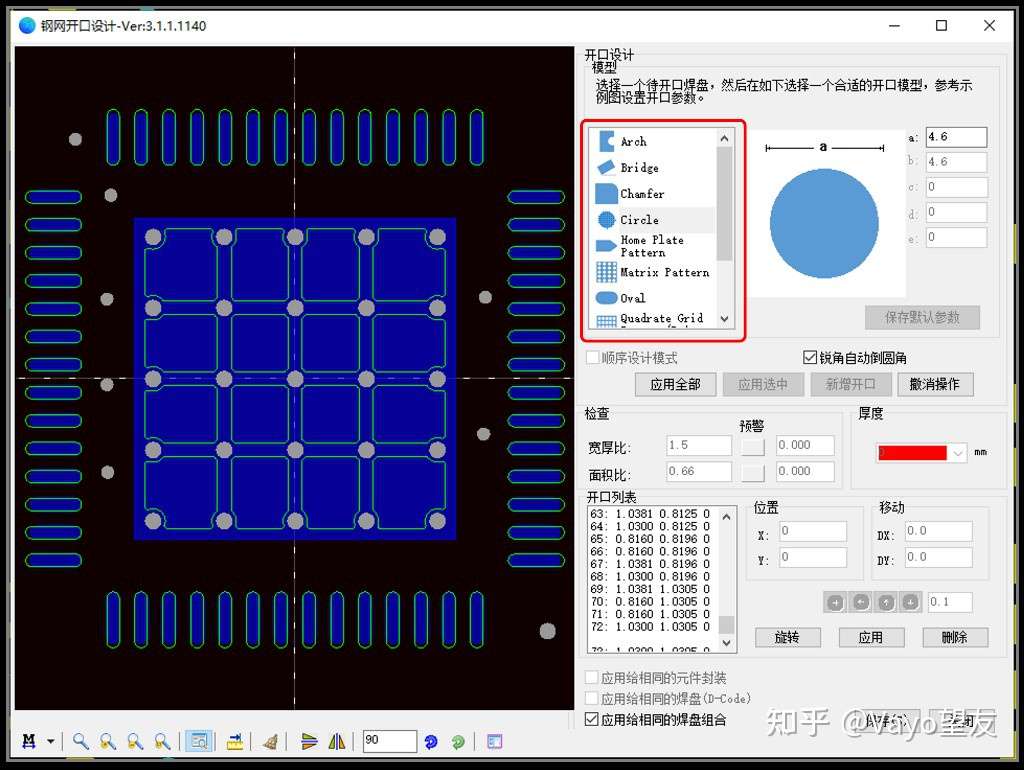Click the opening list scroll-up arrow
1024x770 pixels.
[727, 517]
